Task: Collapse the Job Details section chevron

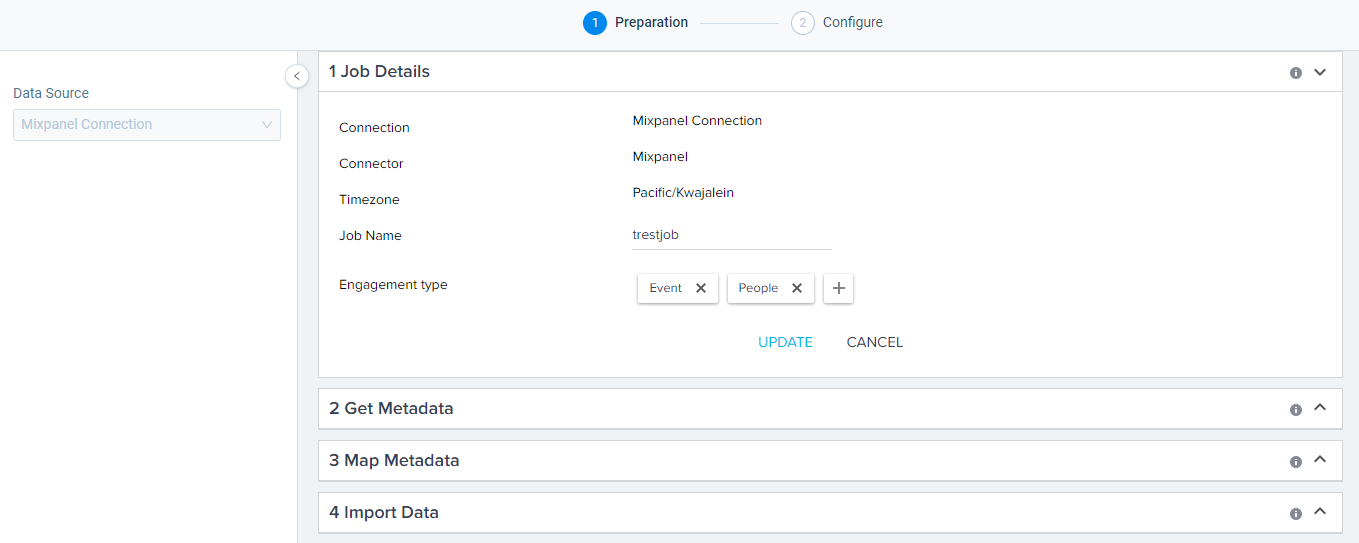Action: point(1320,72)
